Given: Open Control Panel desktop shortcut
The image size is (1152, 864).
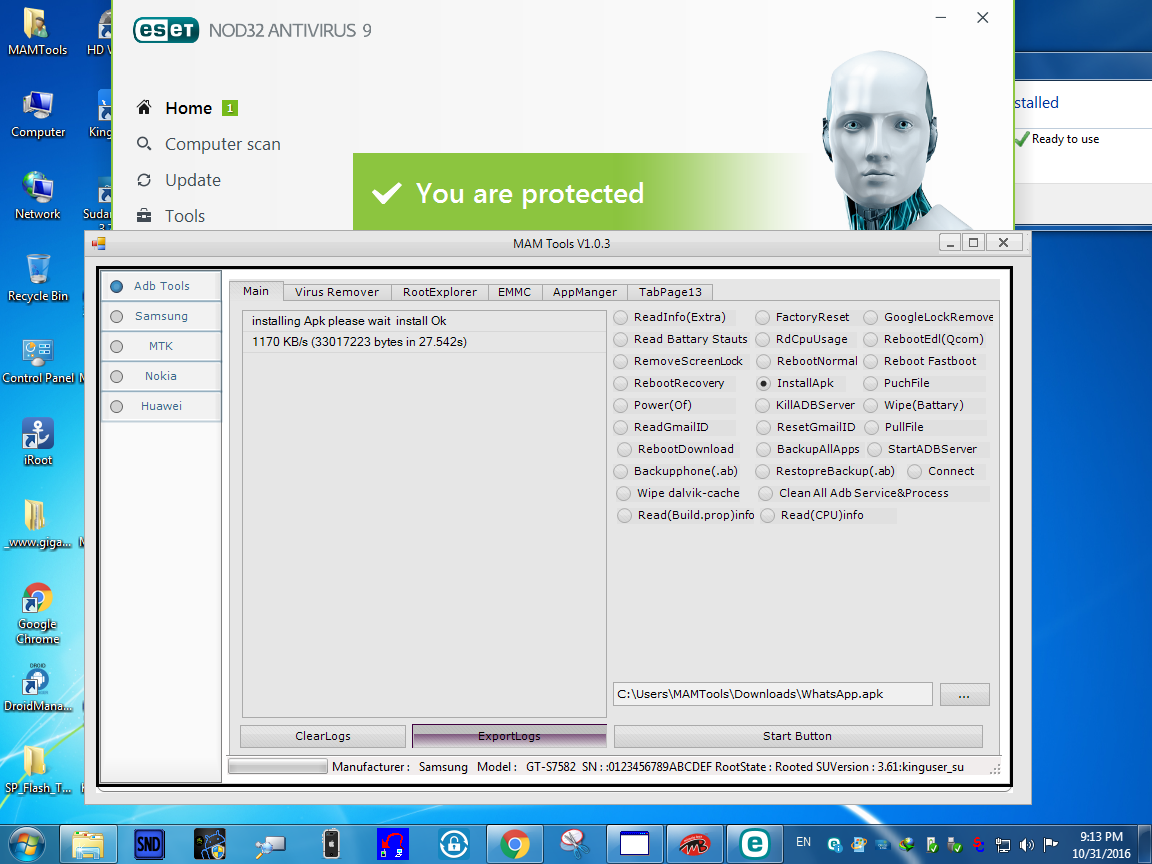Looking at the screenshot, I should 40,360.
